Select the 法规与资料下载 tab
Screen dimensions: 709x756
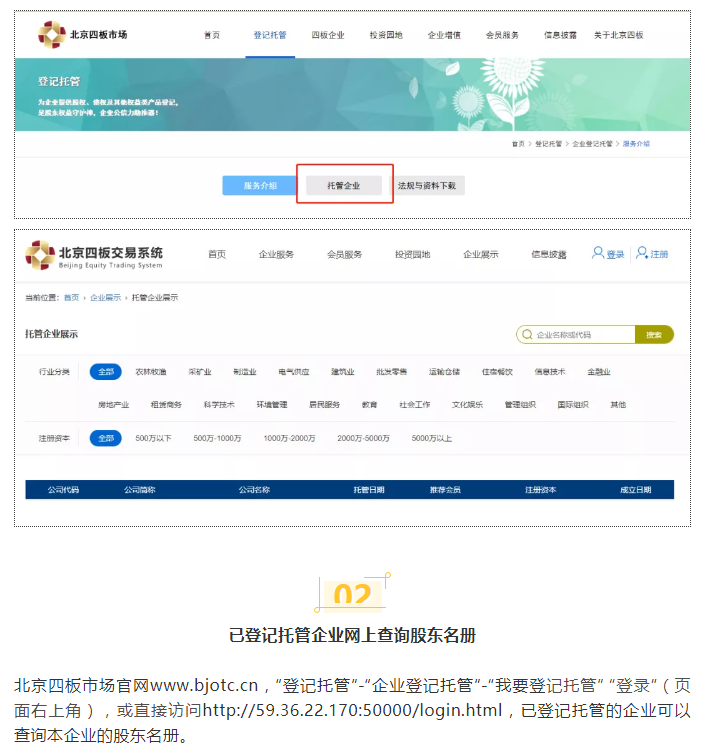pyautogui.click(x=427, y=186)
